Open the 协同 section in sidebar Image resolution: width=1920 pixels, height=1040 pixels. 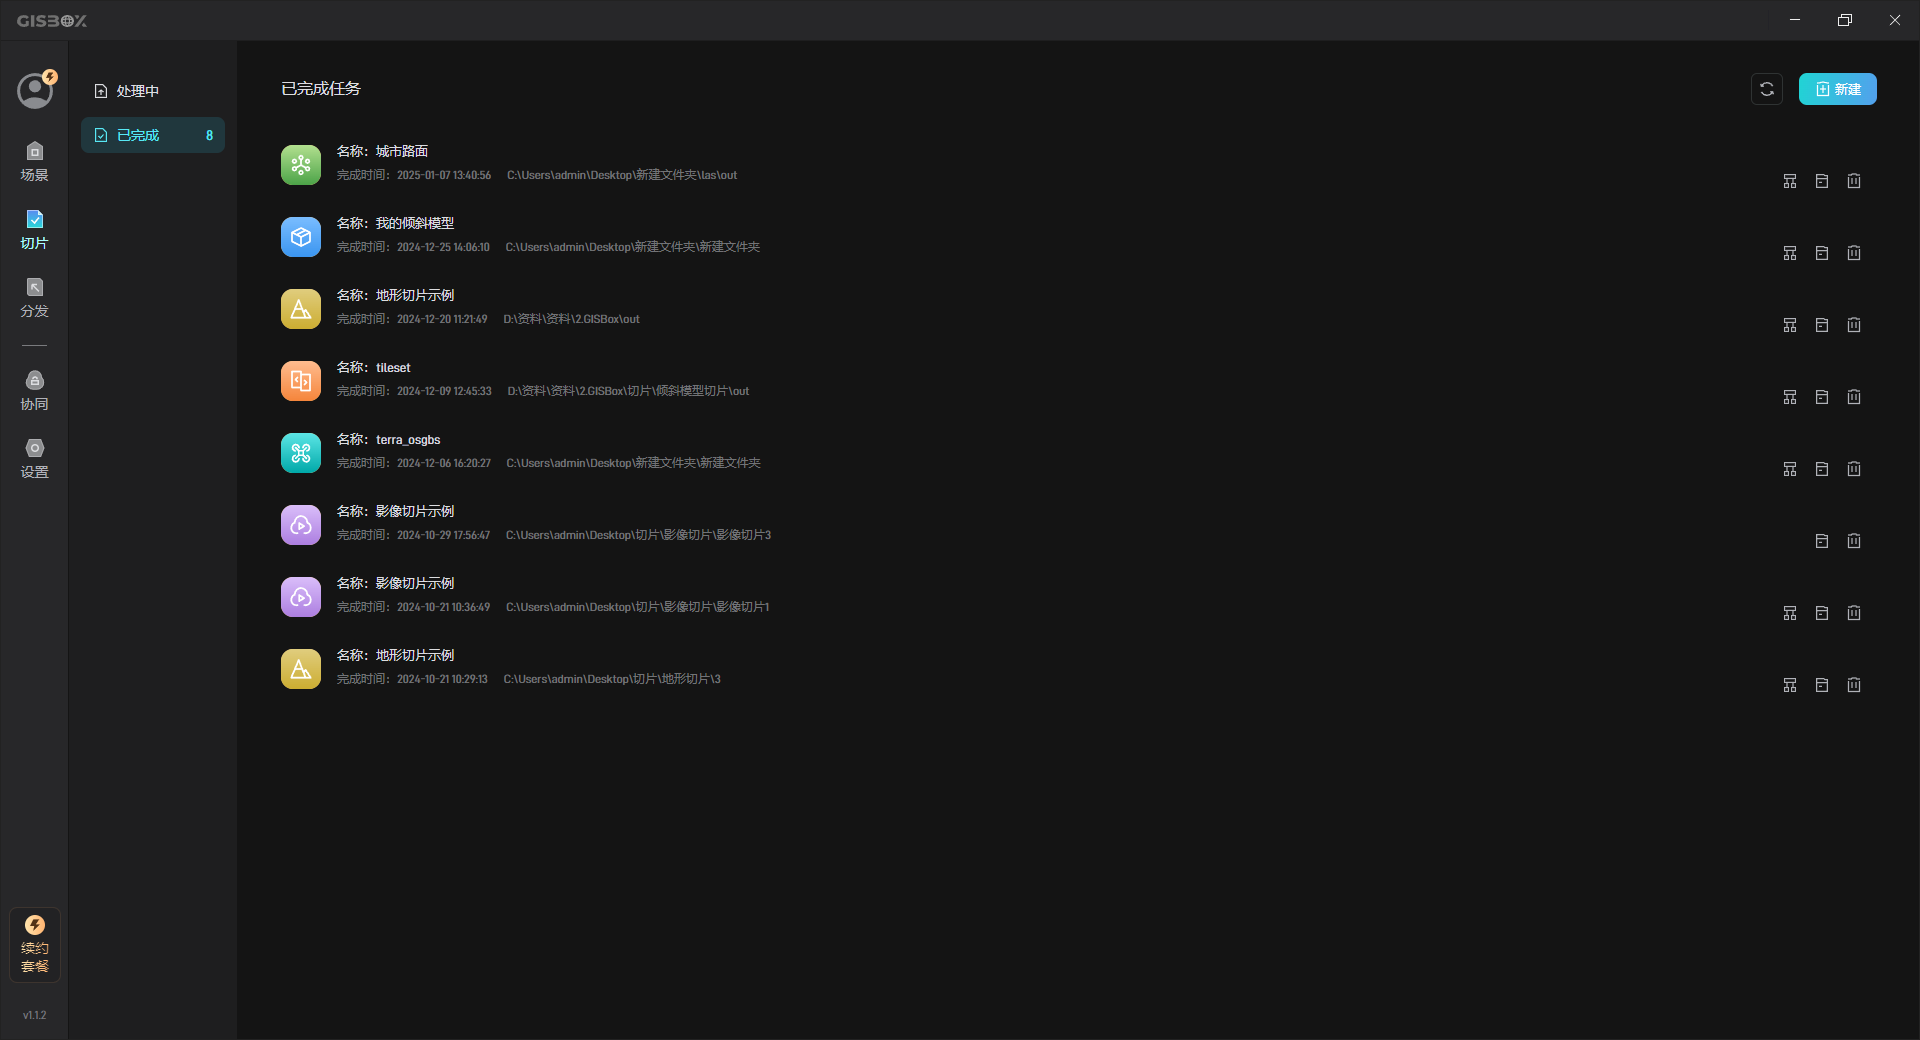tap(34, 391)
